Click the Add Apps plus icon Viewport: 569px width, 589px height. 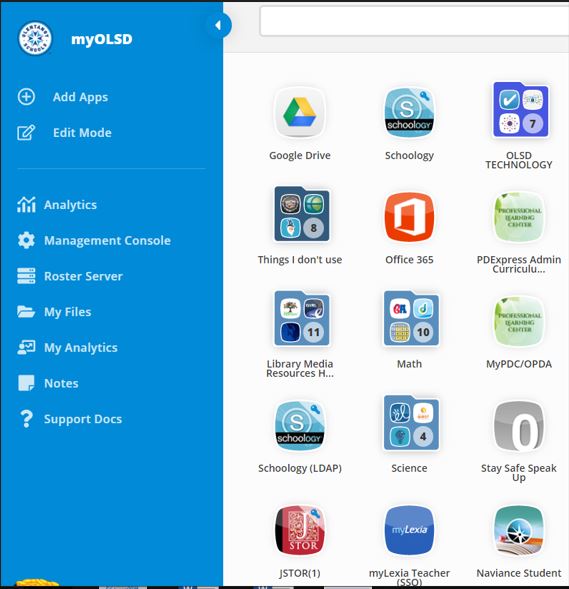[x=26, y=97]
